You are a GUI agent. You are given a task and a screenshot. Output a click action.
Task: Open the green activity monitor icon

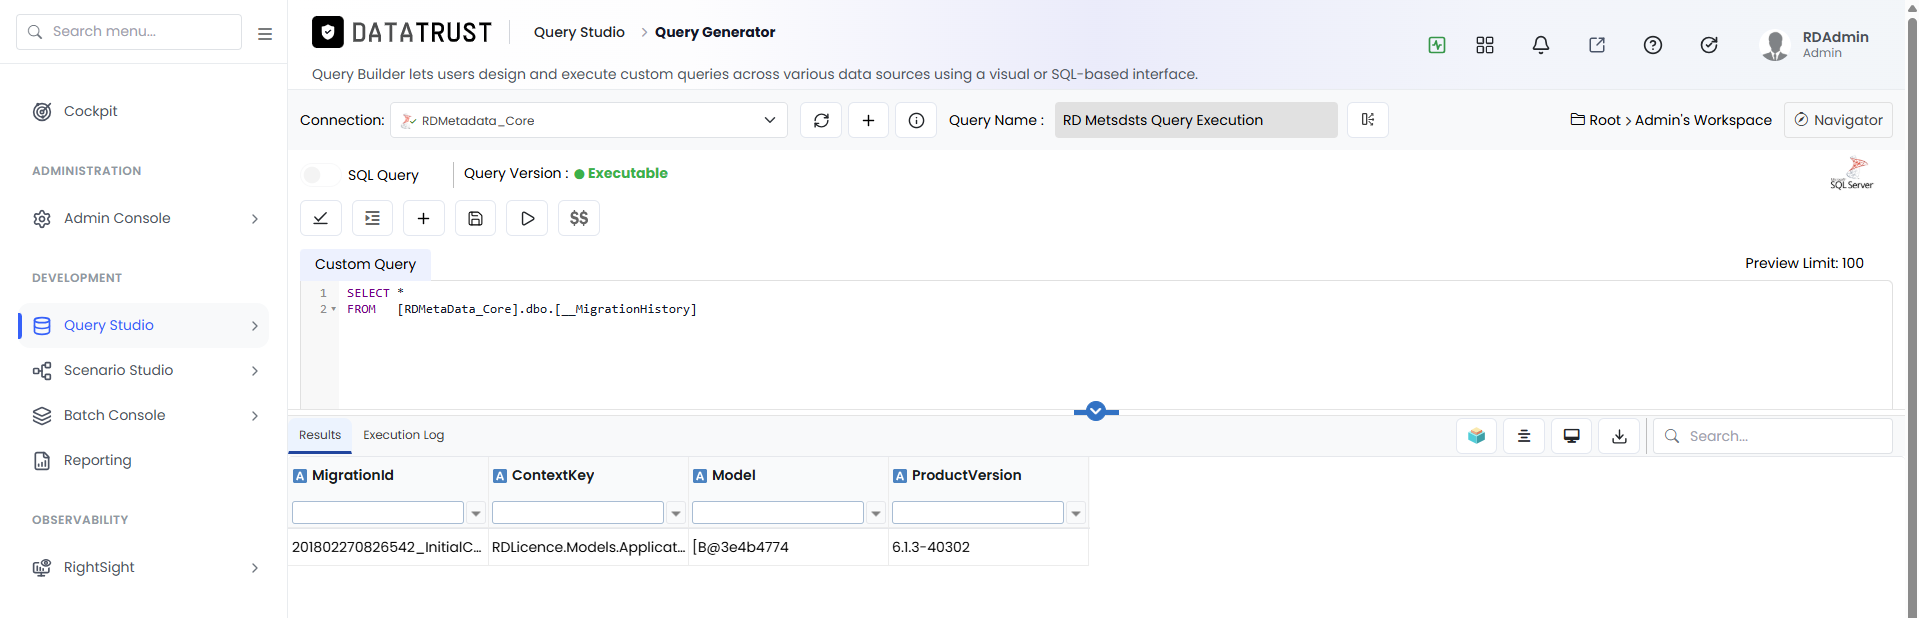pos(1437,45)
